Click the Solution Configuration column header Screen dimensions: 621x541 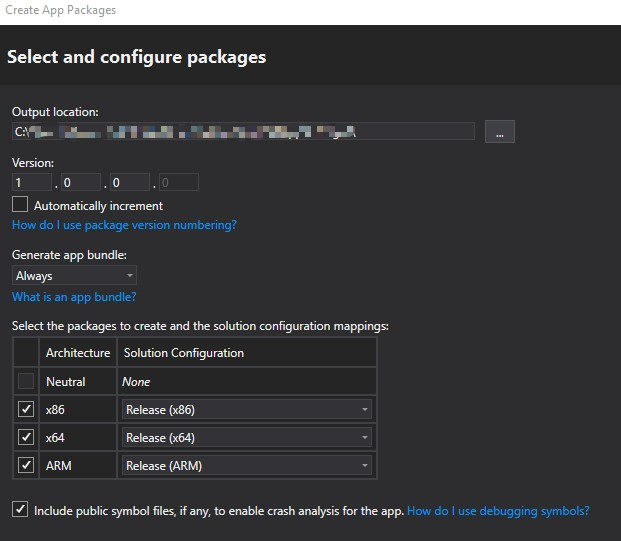pyautogui.click(x=183, y=353)
